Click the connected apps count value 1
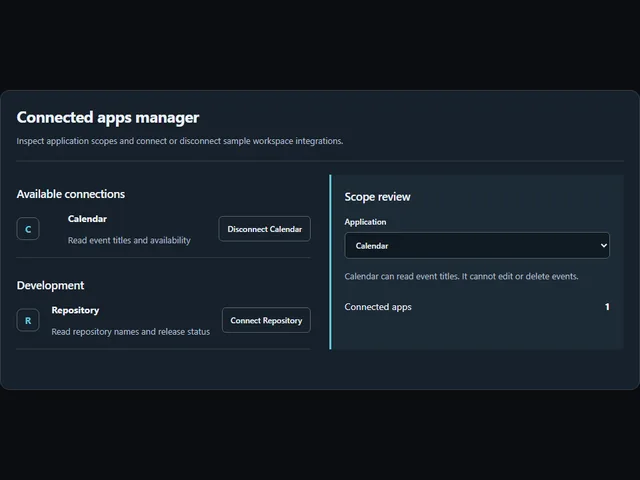The height and width of the screenshot is (480, 640). coord(607,307)
